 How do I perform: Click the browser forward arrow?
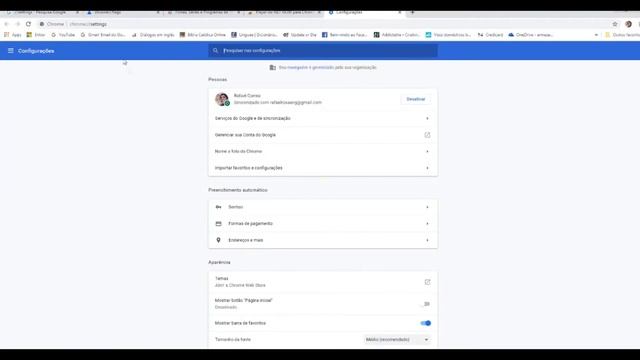(18, 24)
